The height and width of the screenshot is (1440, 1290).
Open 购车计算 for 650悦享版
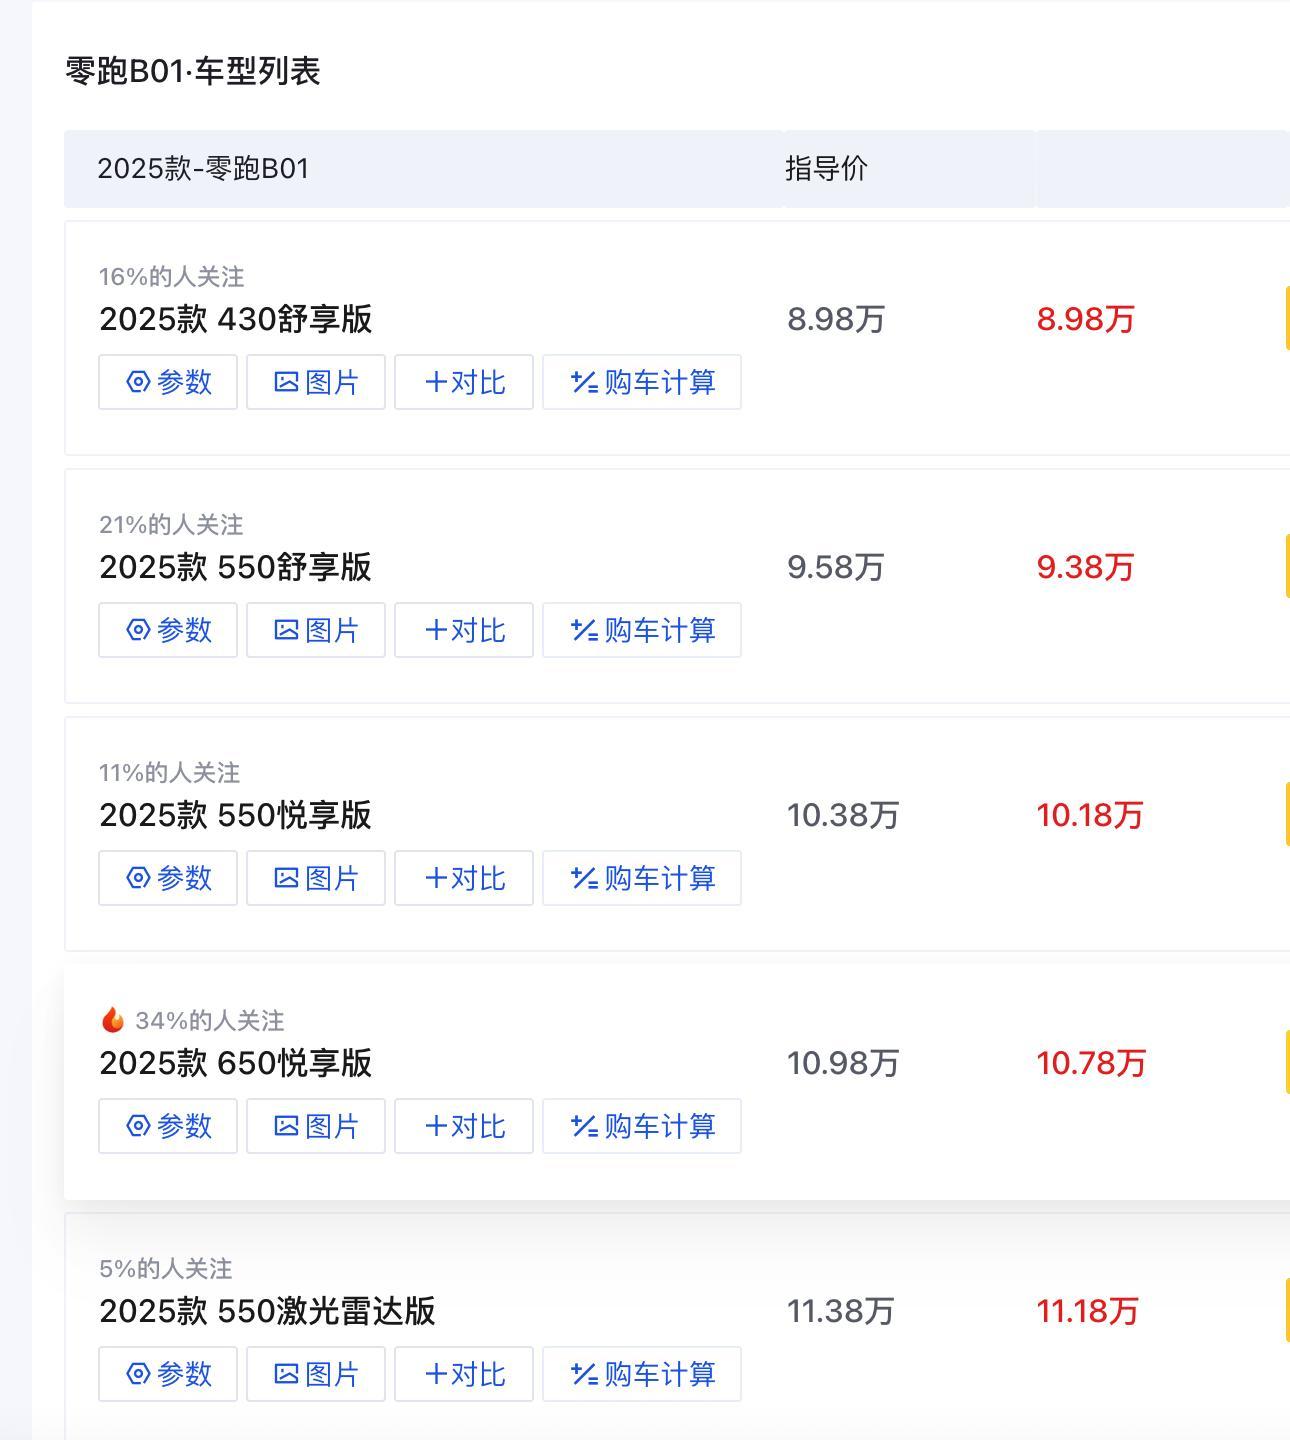click(x=642, y=1126)
